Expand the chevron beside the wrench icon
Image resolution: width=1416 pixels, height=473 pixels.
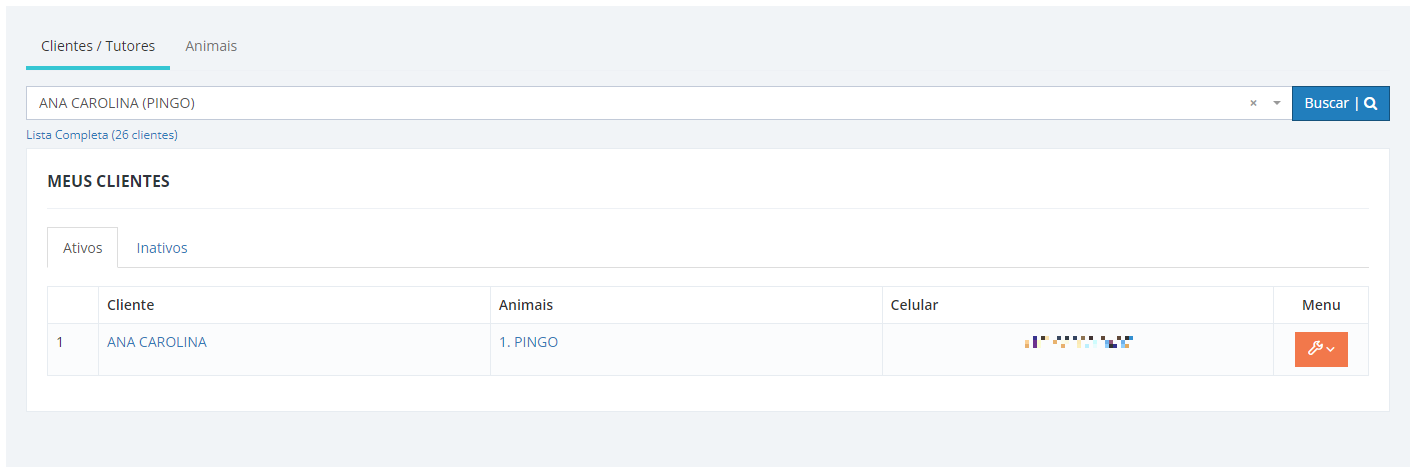pos(1331,350)
